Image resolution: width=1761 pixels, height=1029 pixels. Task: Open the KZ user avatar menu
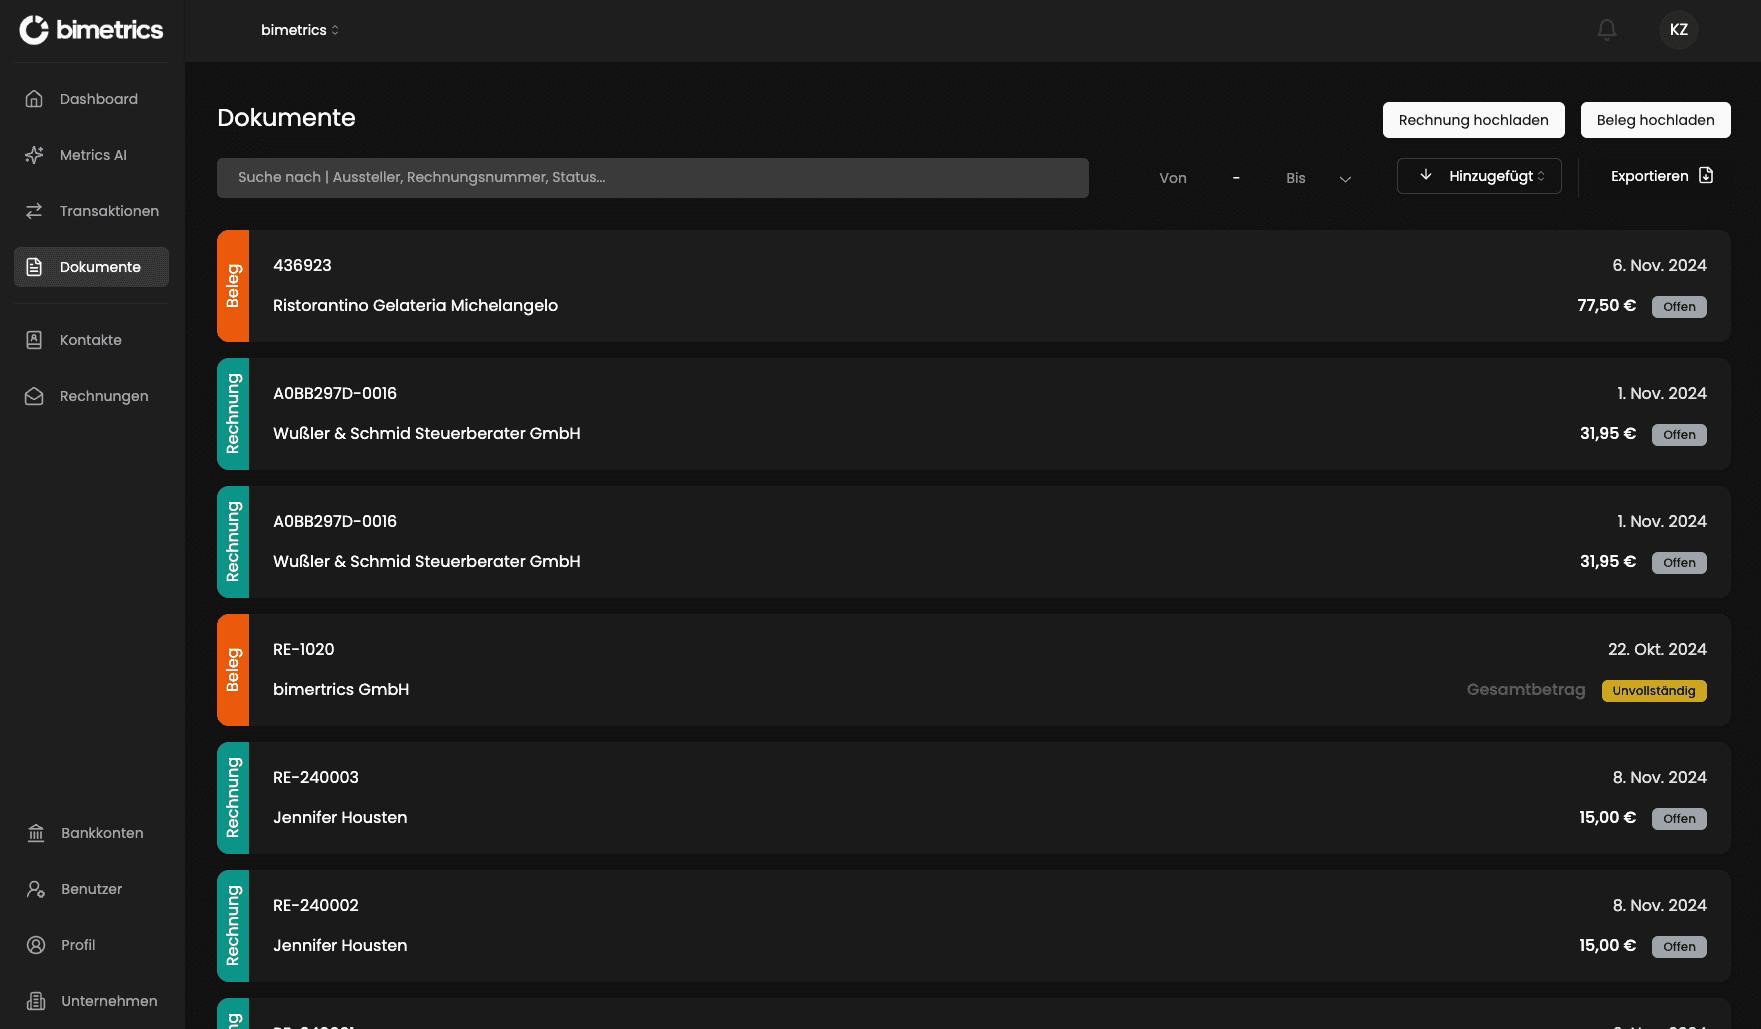point(1678,30)
